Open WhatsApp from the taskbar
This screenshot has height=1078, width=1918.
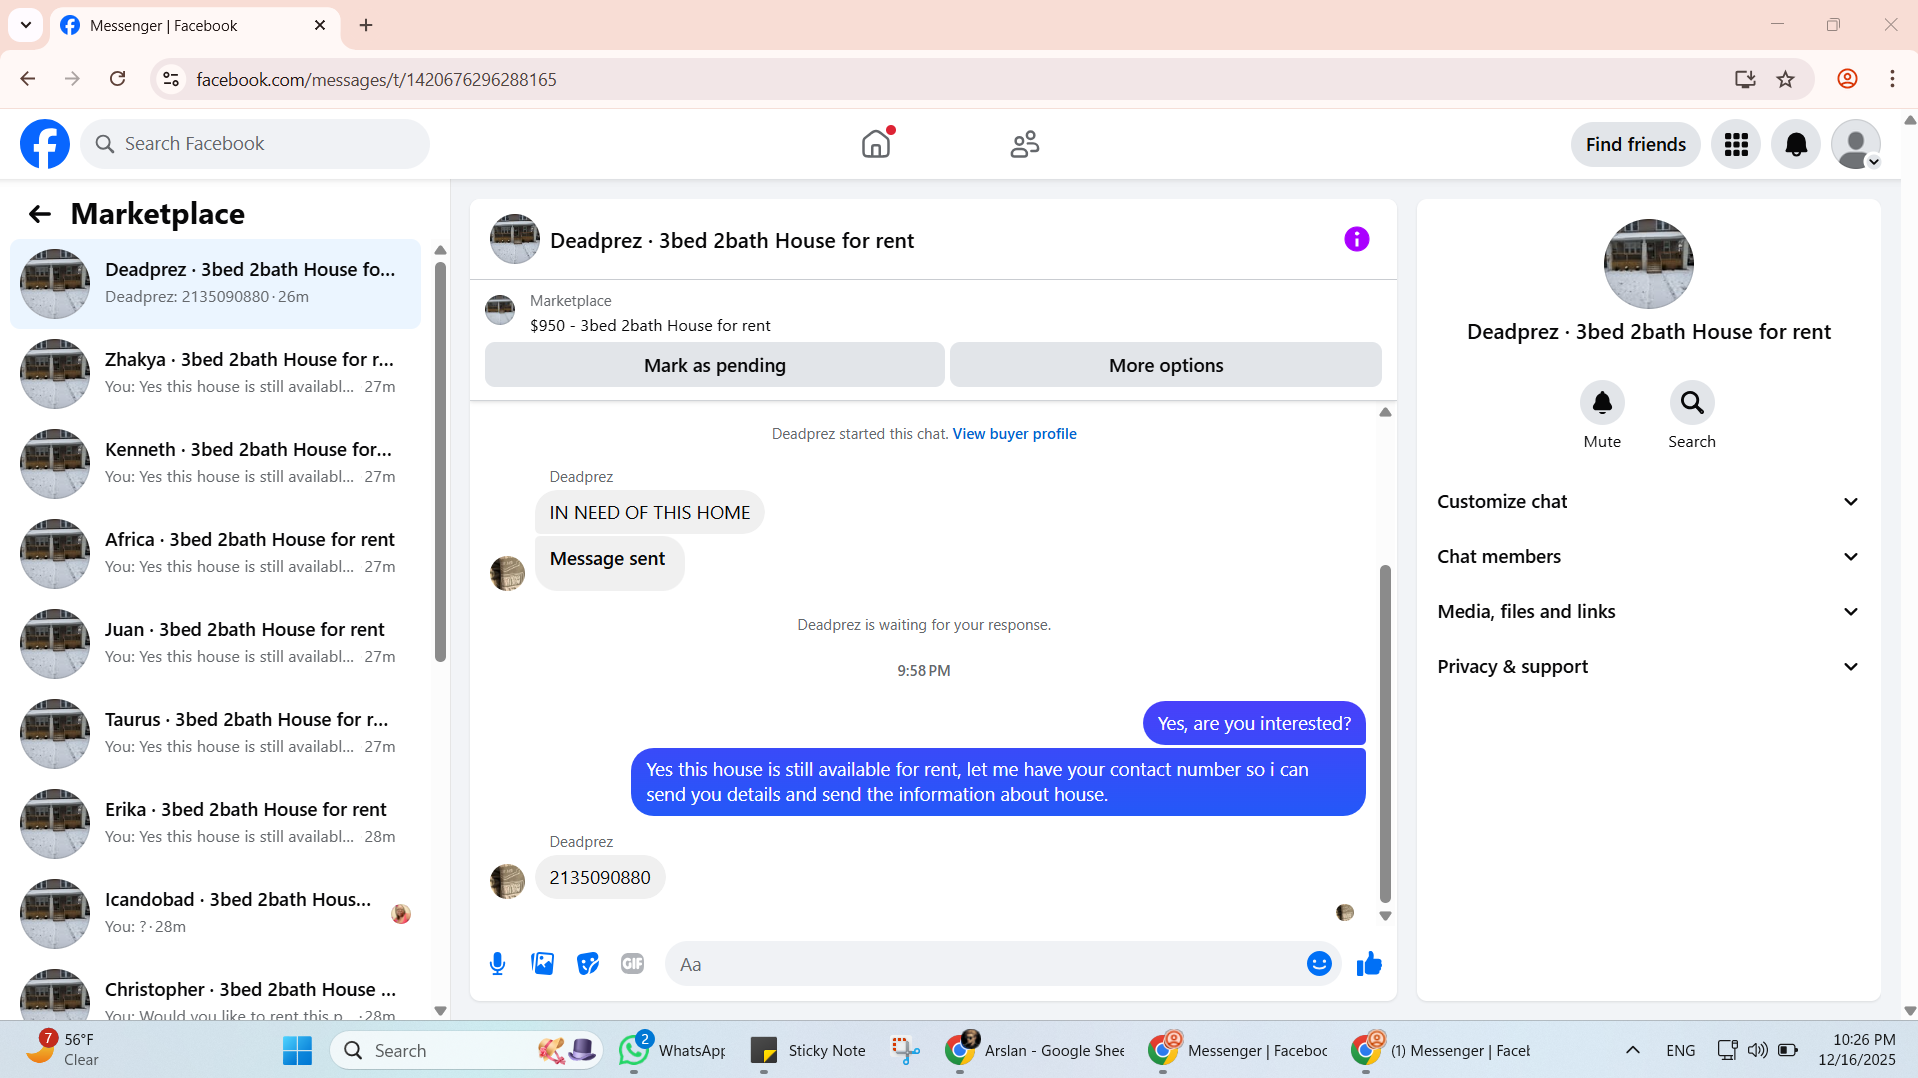point(672,1050)
